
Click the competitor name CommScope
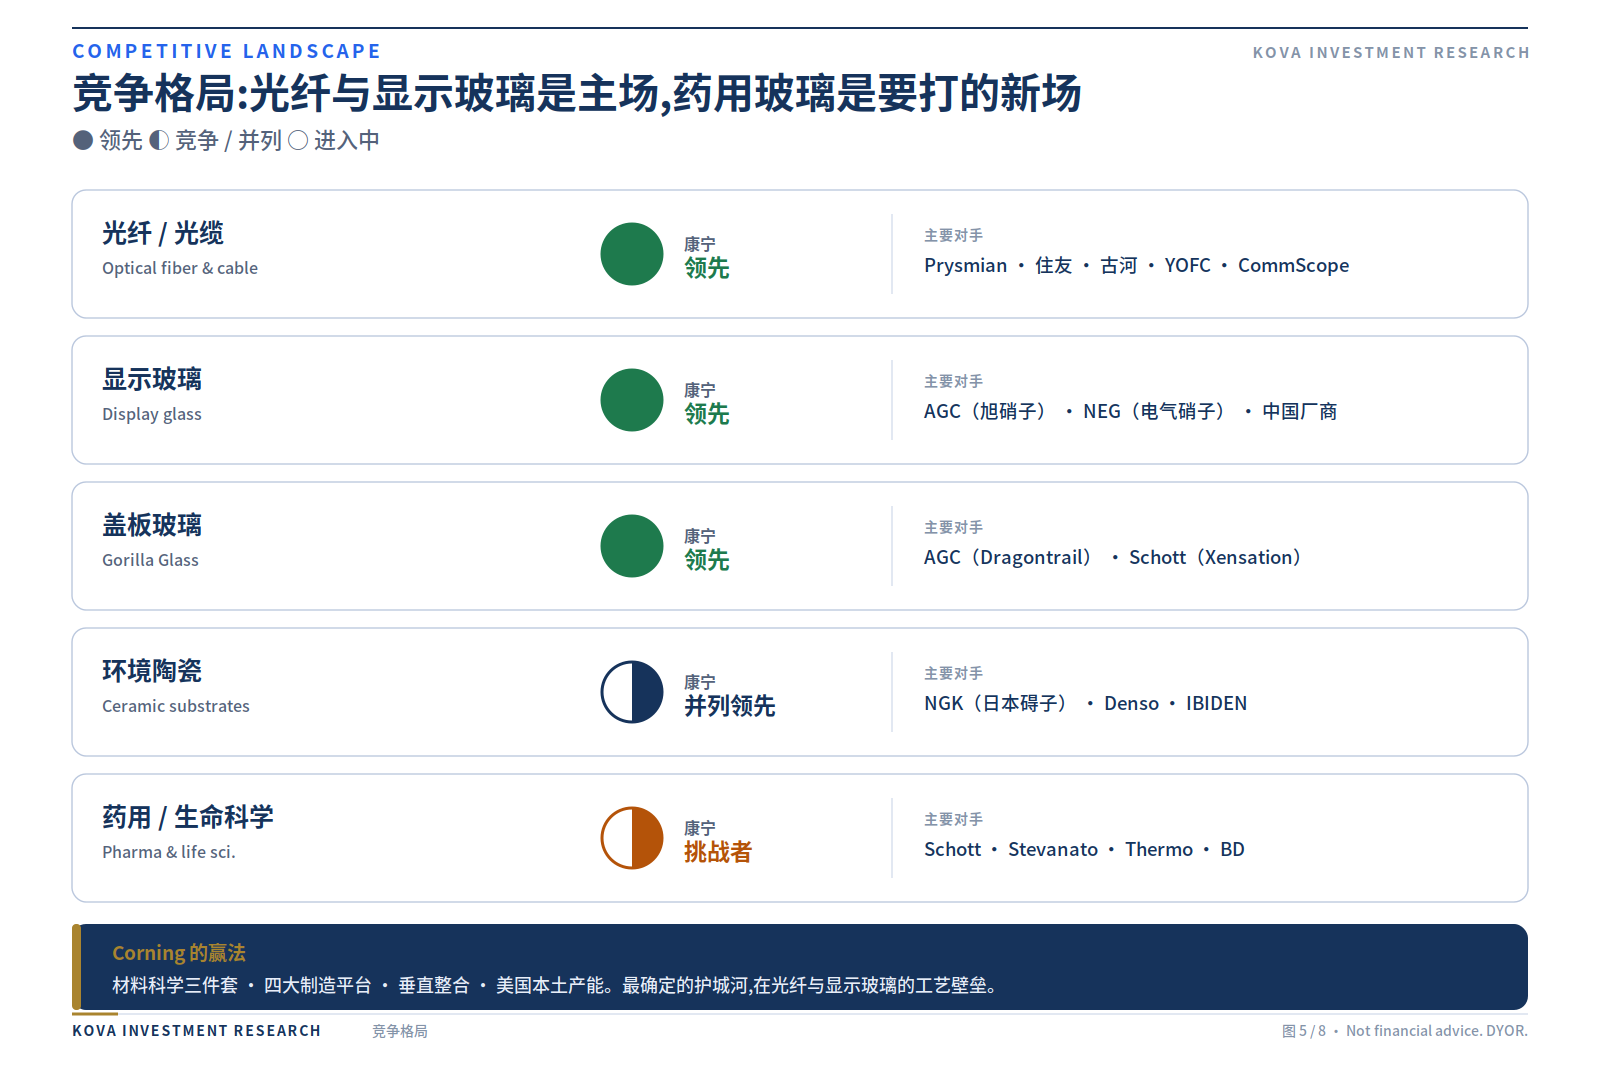(x=1294, y=265)
